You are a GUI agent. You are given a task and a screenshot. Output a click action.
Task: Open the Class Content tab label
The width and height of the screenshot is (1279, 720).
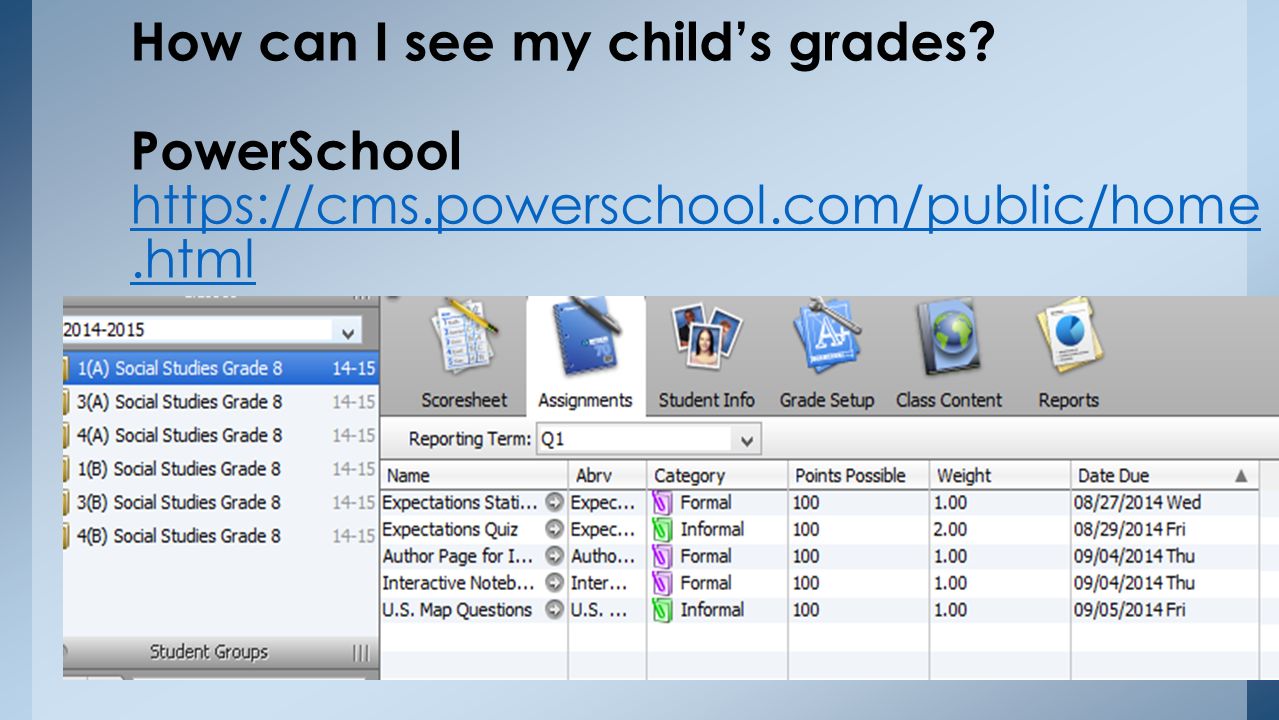pyautogui.click(x=949, y=400)
